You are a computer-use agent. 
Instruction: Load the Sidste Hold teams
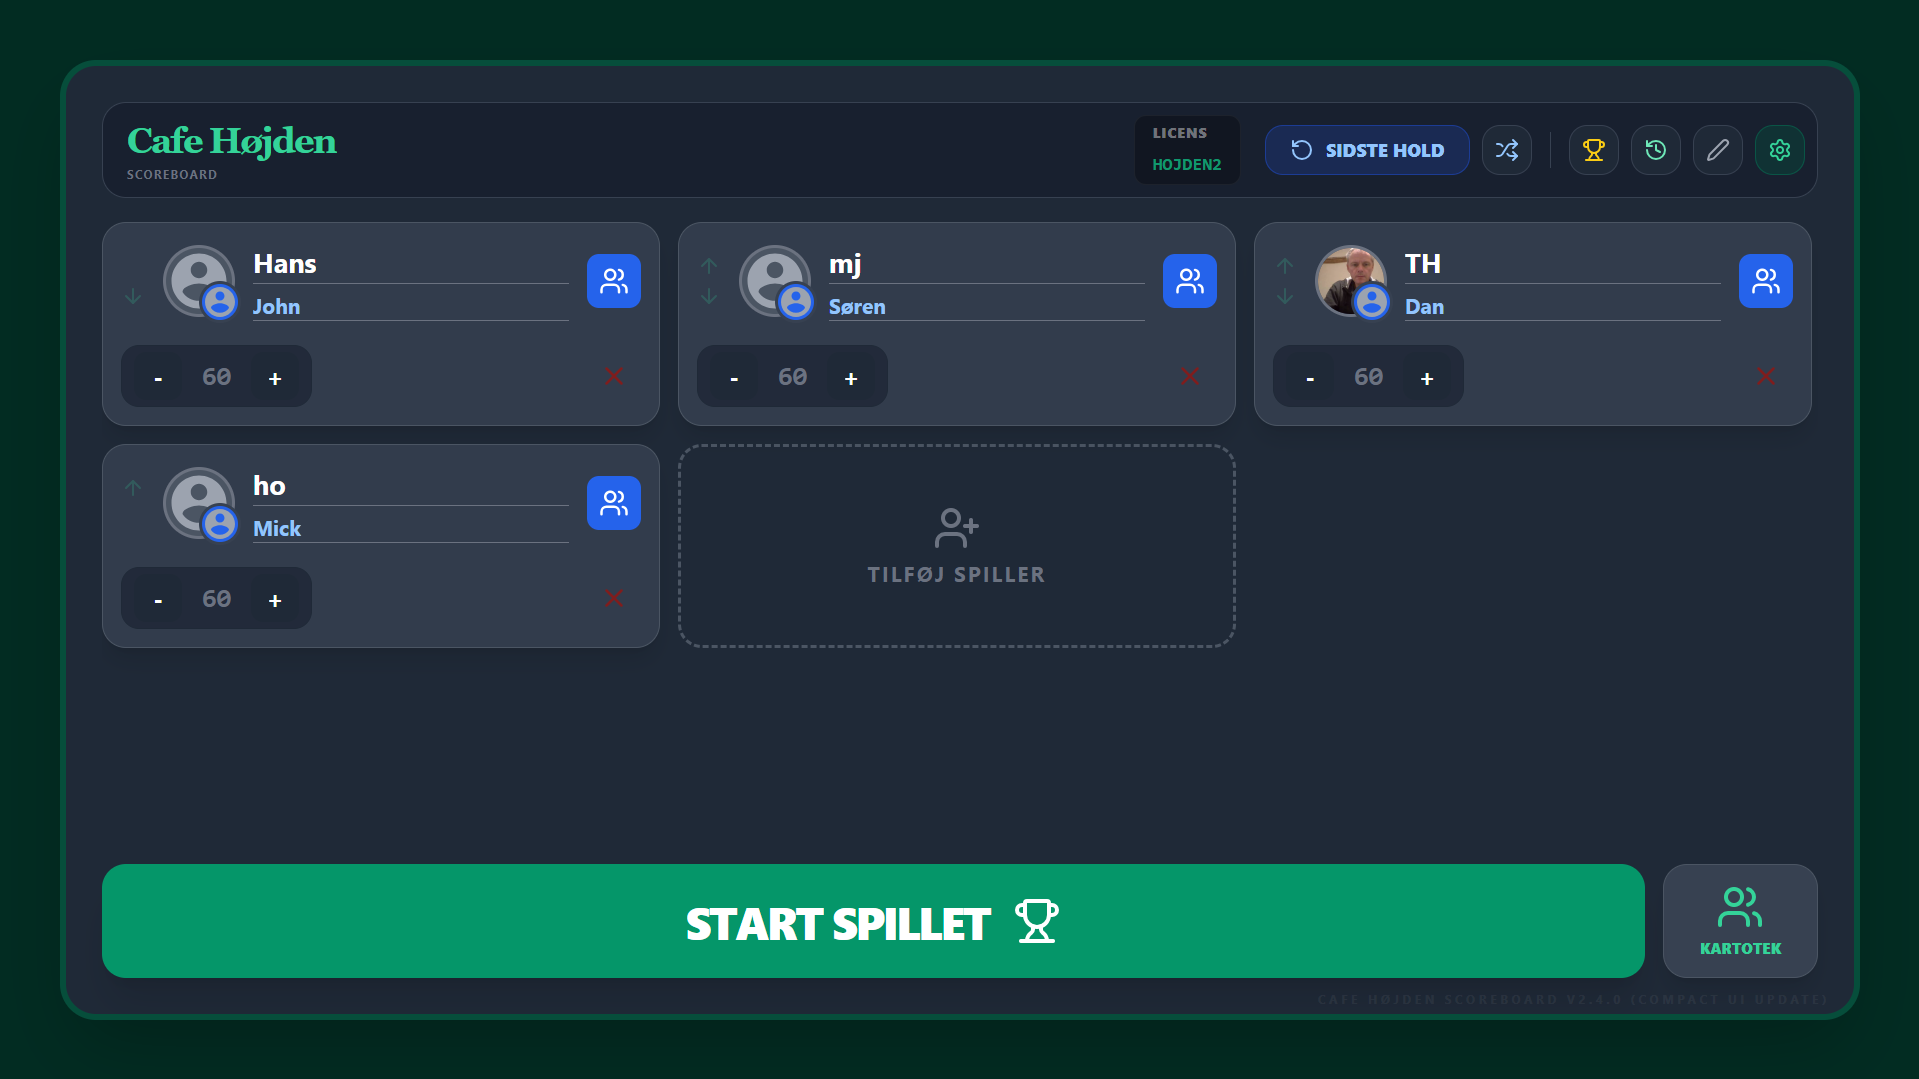coord(1366,150)
